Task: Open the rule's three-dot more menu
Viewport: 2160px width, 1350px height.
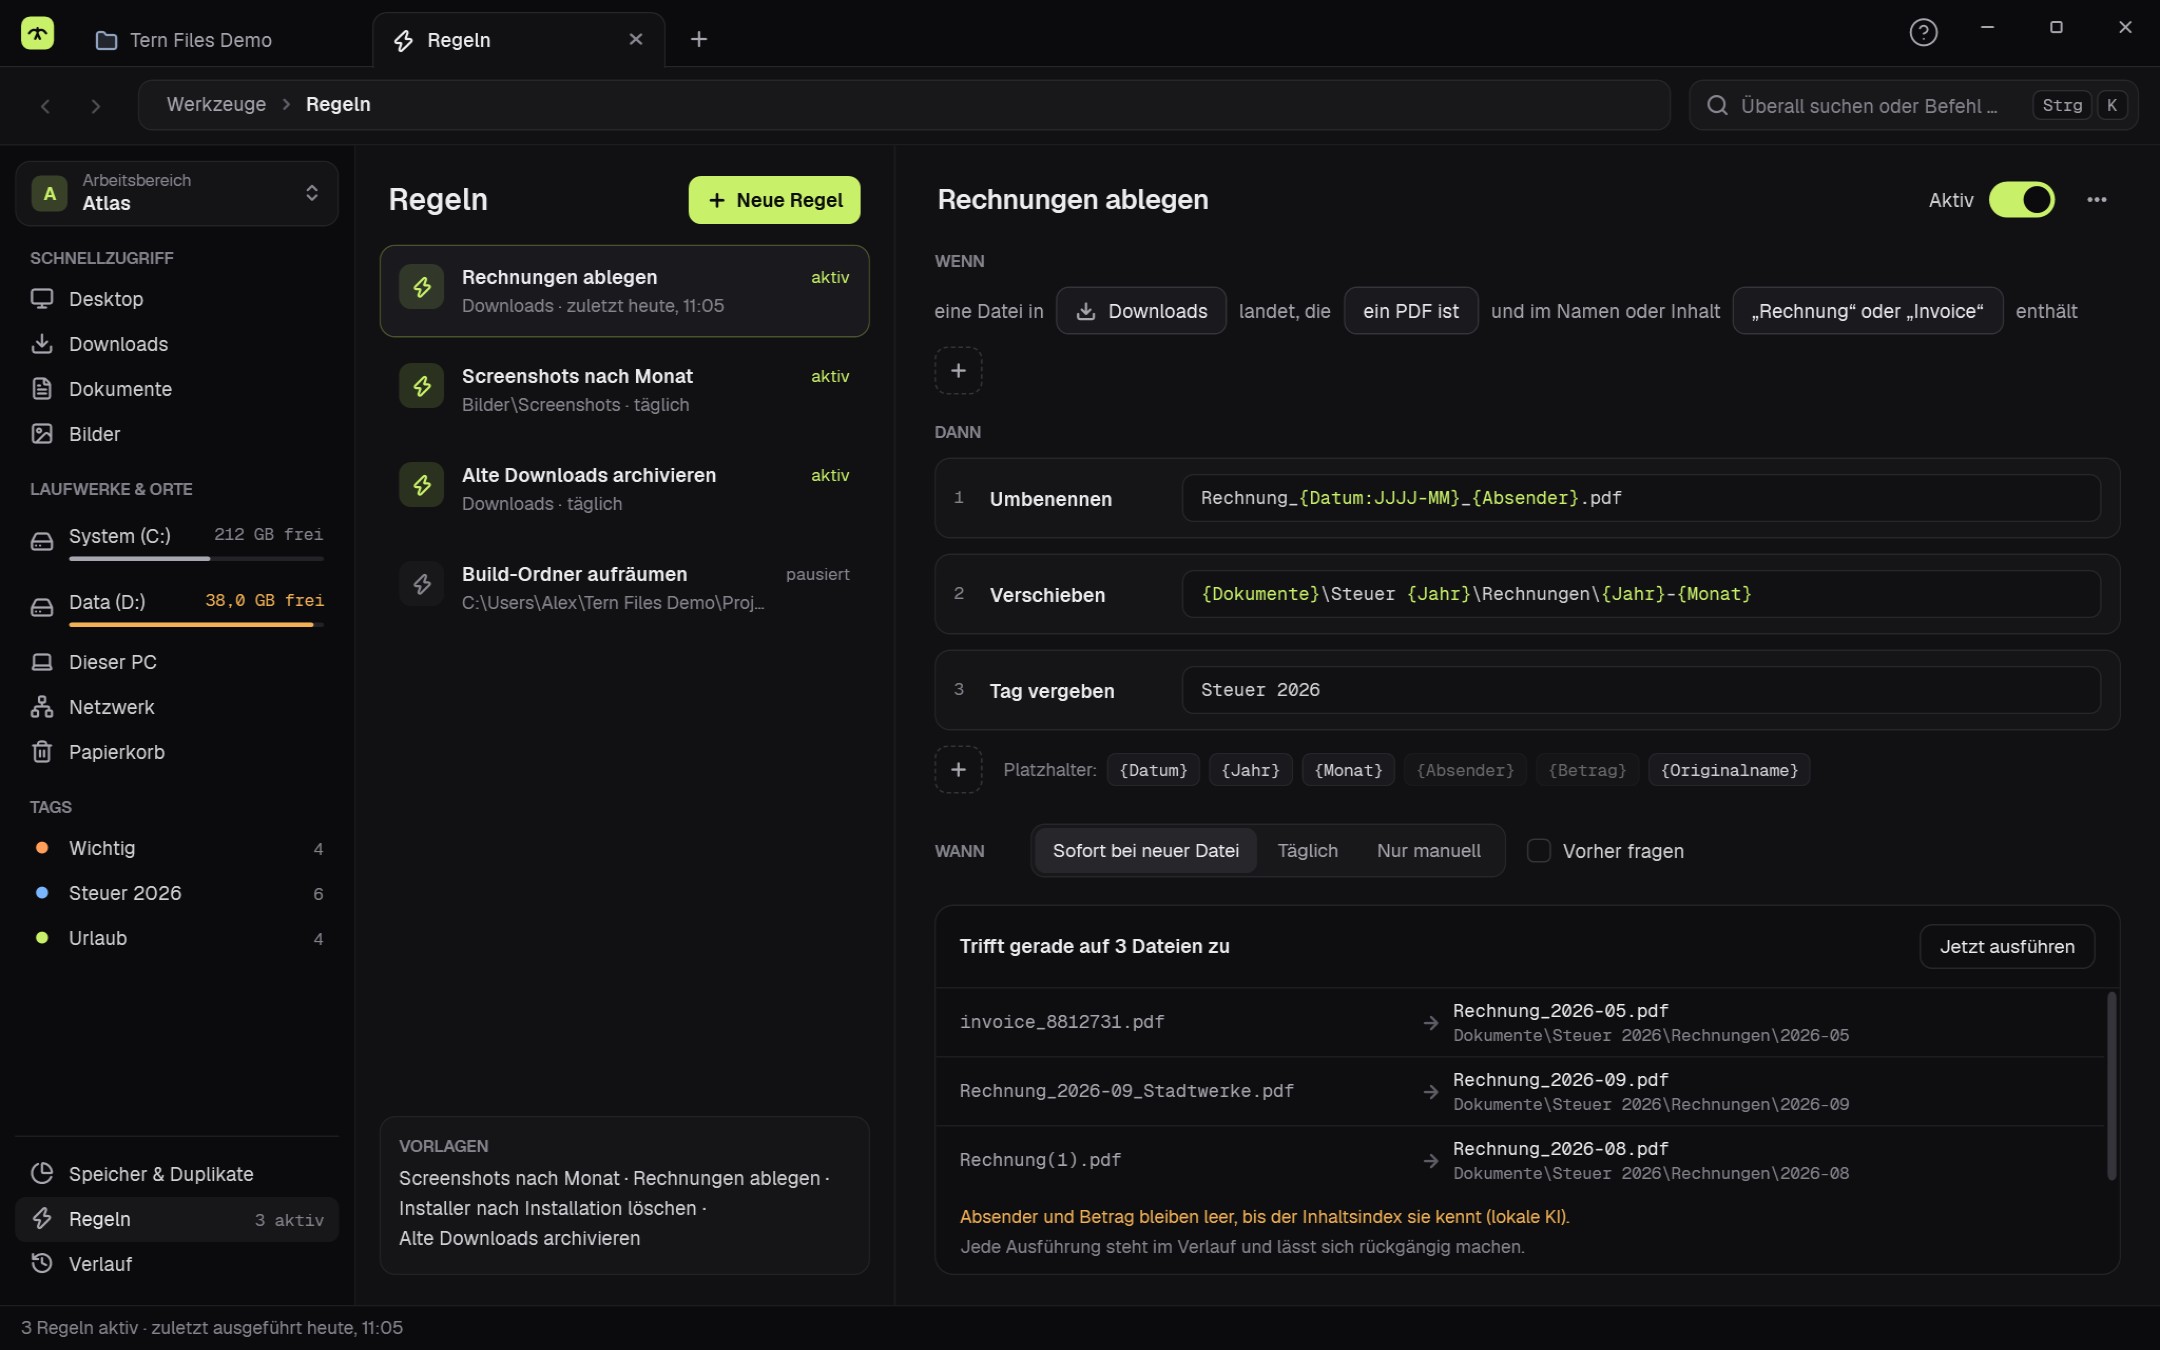Action: point(2097,200)
